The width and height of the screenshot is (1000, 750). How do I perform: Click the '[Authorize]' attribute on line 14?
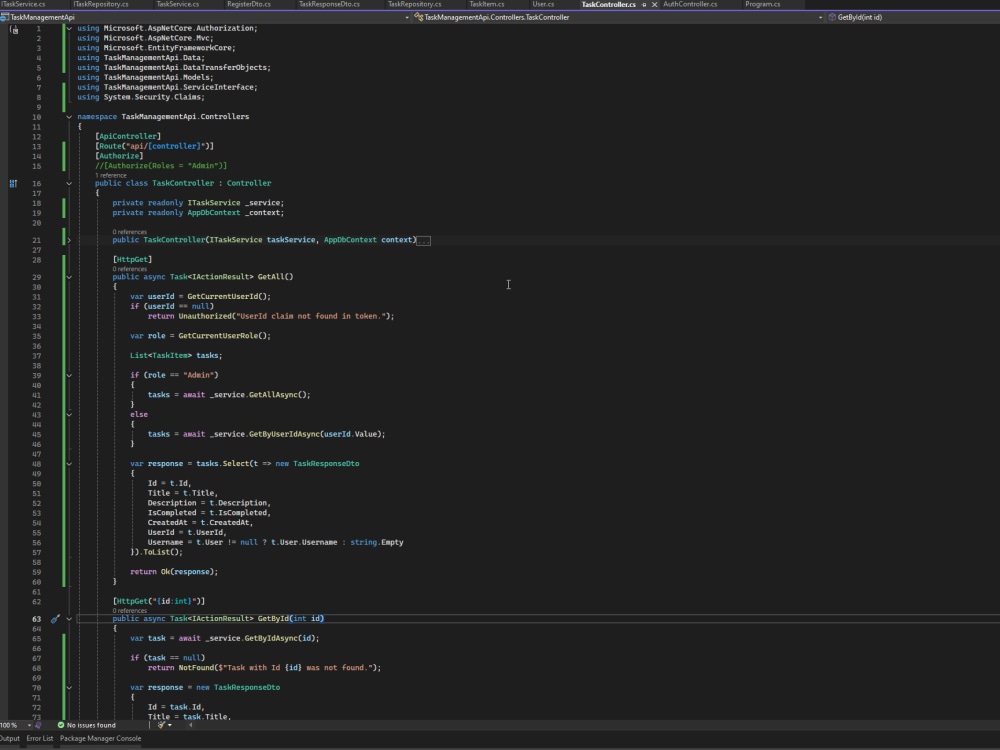pyautogui.click(x=119, y=156)
